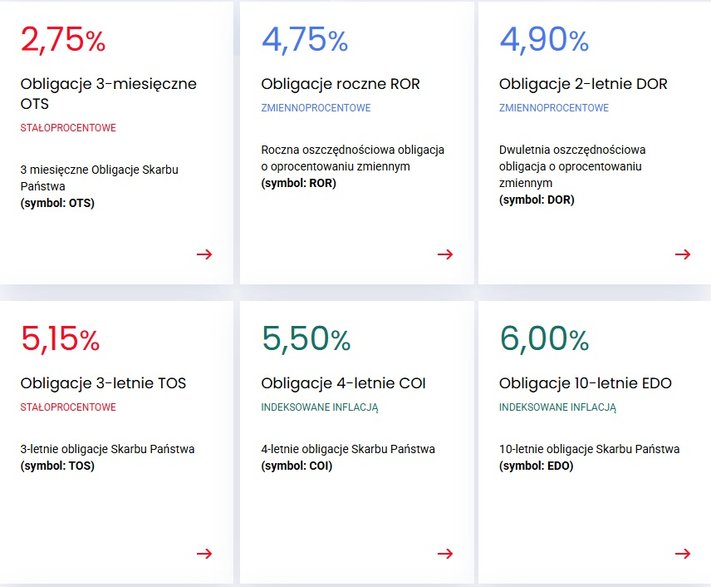Click the 5,50% inflation-indexed rate
711x587 pixels.
(306, 339)
